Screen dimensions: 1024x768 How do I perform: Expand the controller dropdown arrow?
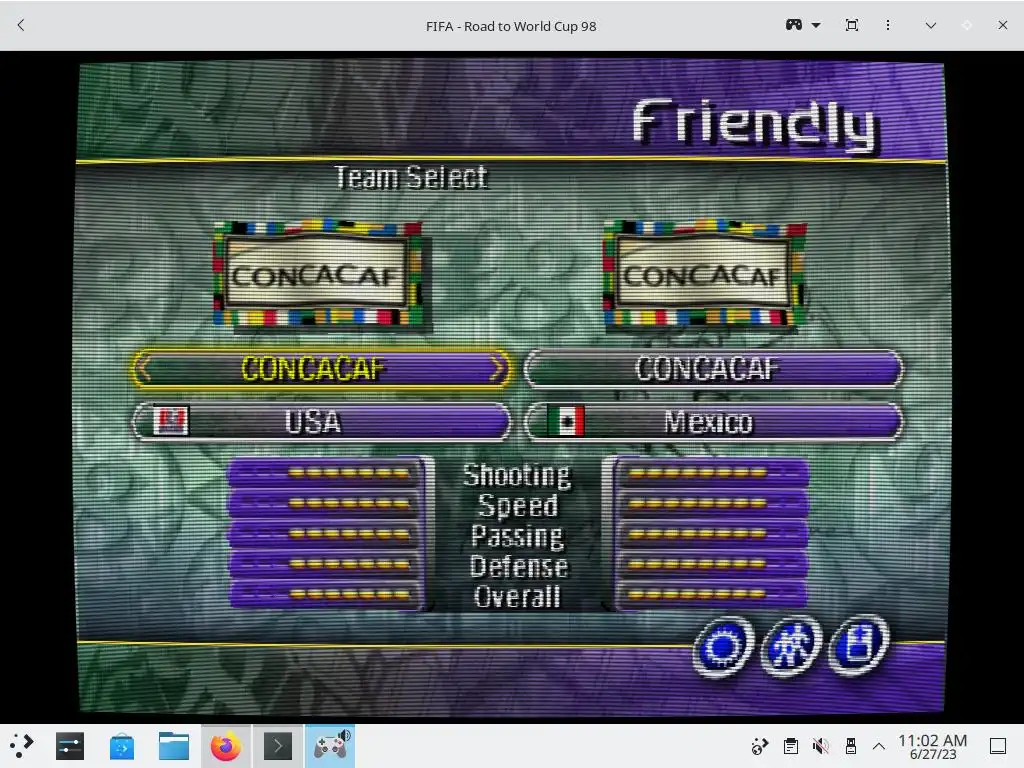click(x=816, y=25)
